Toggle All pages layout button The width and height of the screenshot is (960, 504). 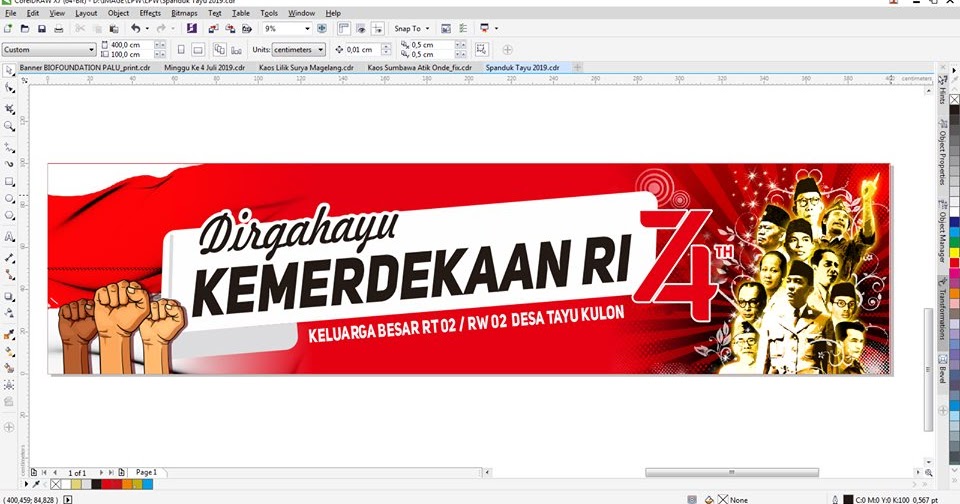pyautogui.click(x=219, y=50)
